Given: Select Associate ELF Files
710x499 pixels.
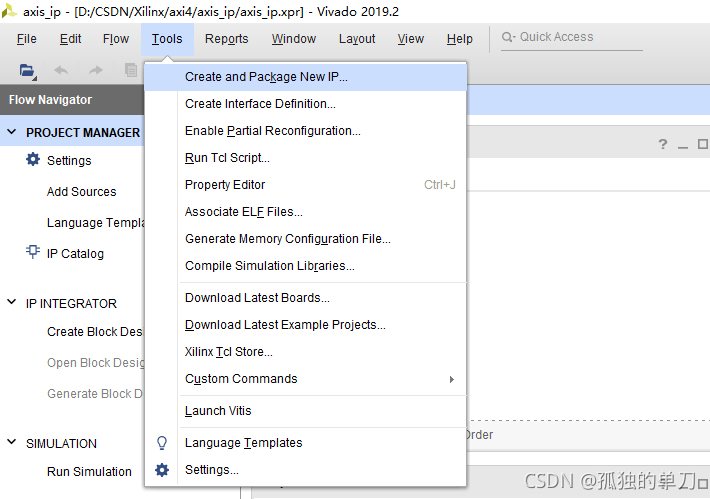Looking at the screenshot, I should (x=306, y=211).
